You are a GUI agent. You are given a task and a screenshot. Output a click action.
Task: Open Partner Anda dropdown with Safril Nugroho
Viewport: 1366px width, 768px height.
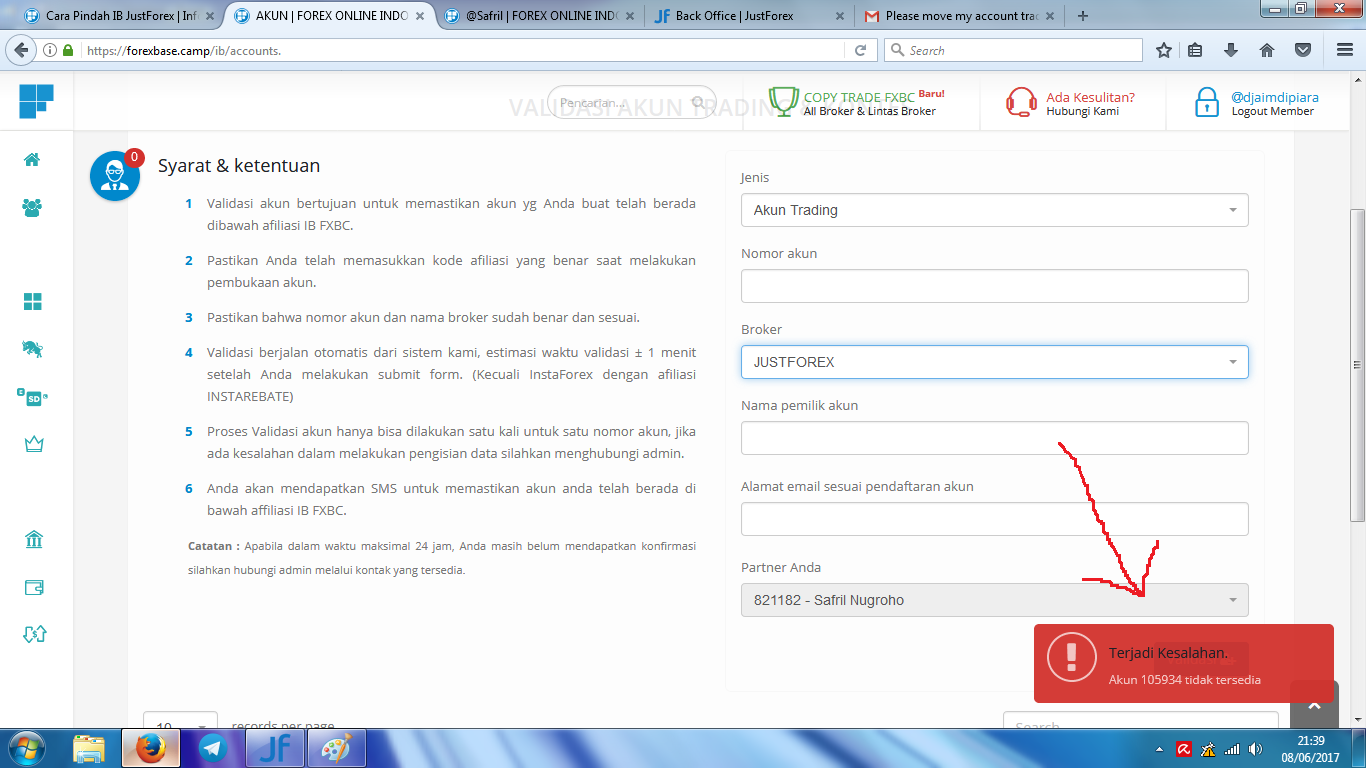(x=994, y=600)
